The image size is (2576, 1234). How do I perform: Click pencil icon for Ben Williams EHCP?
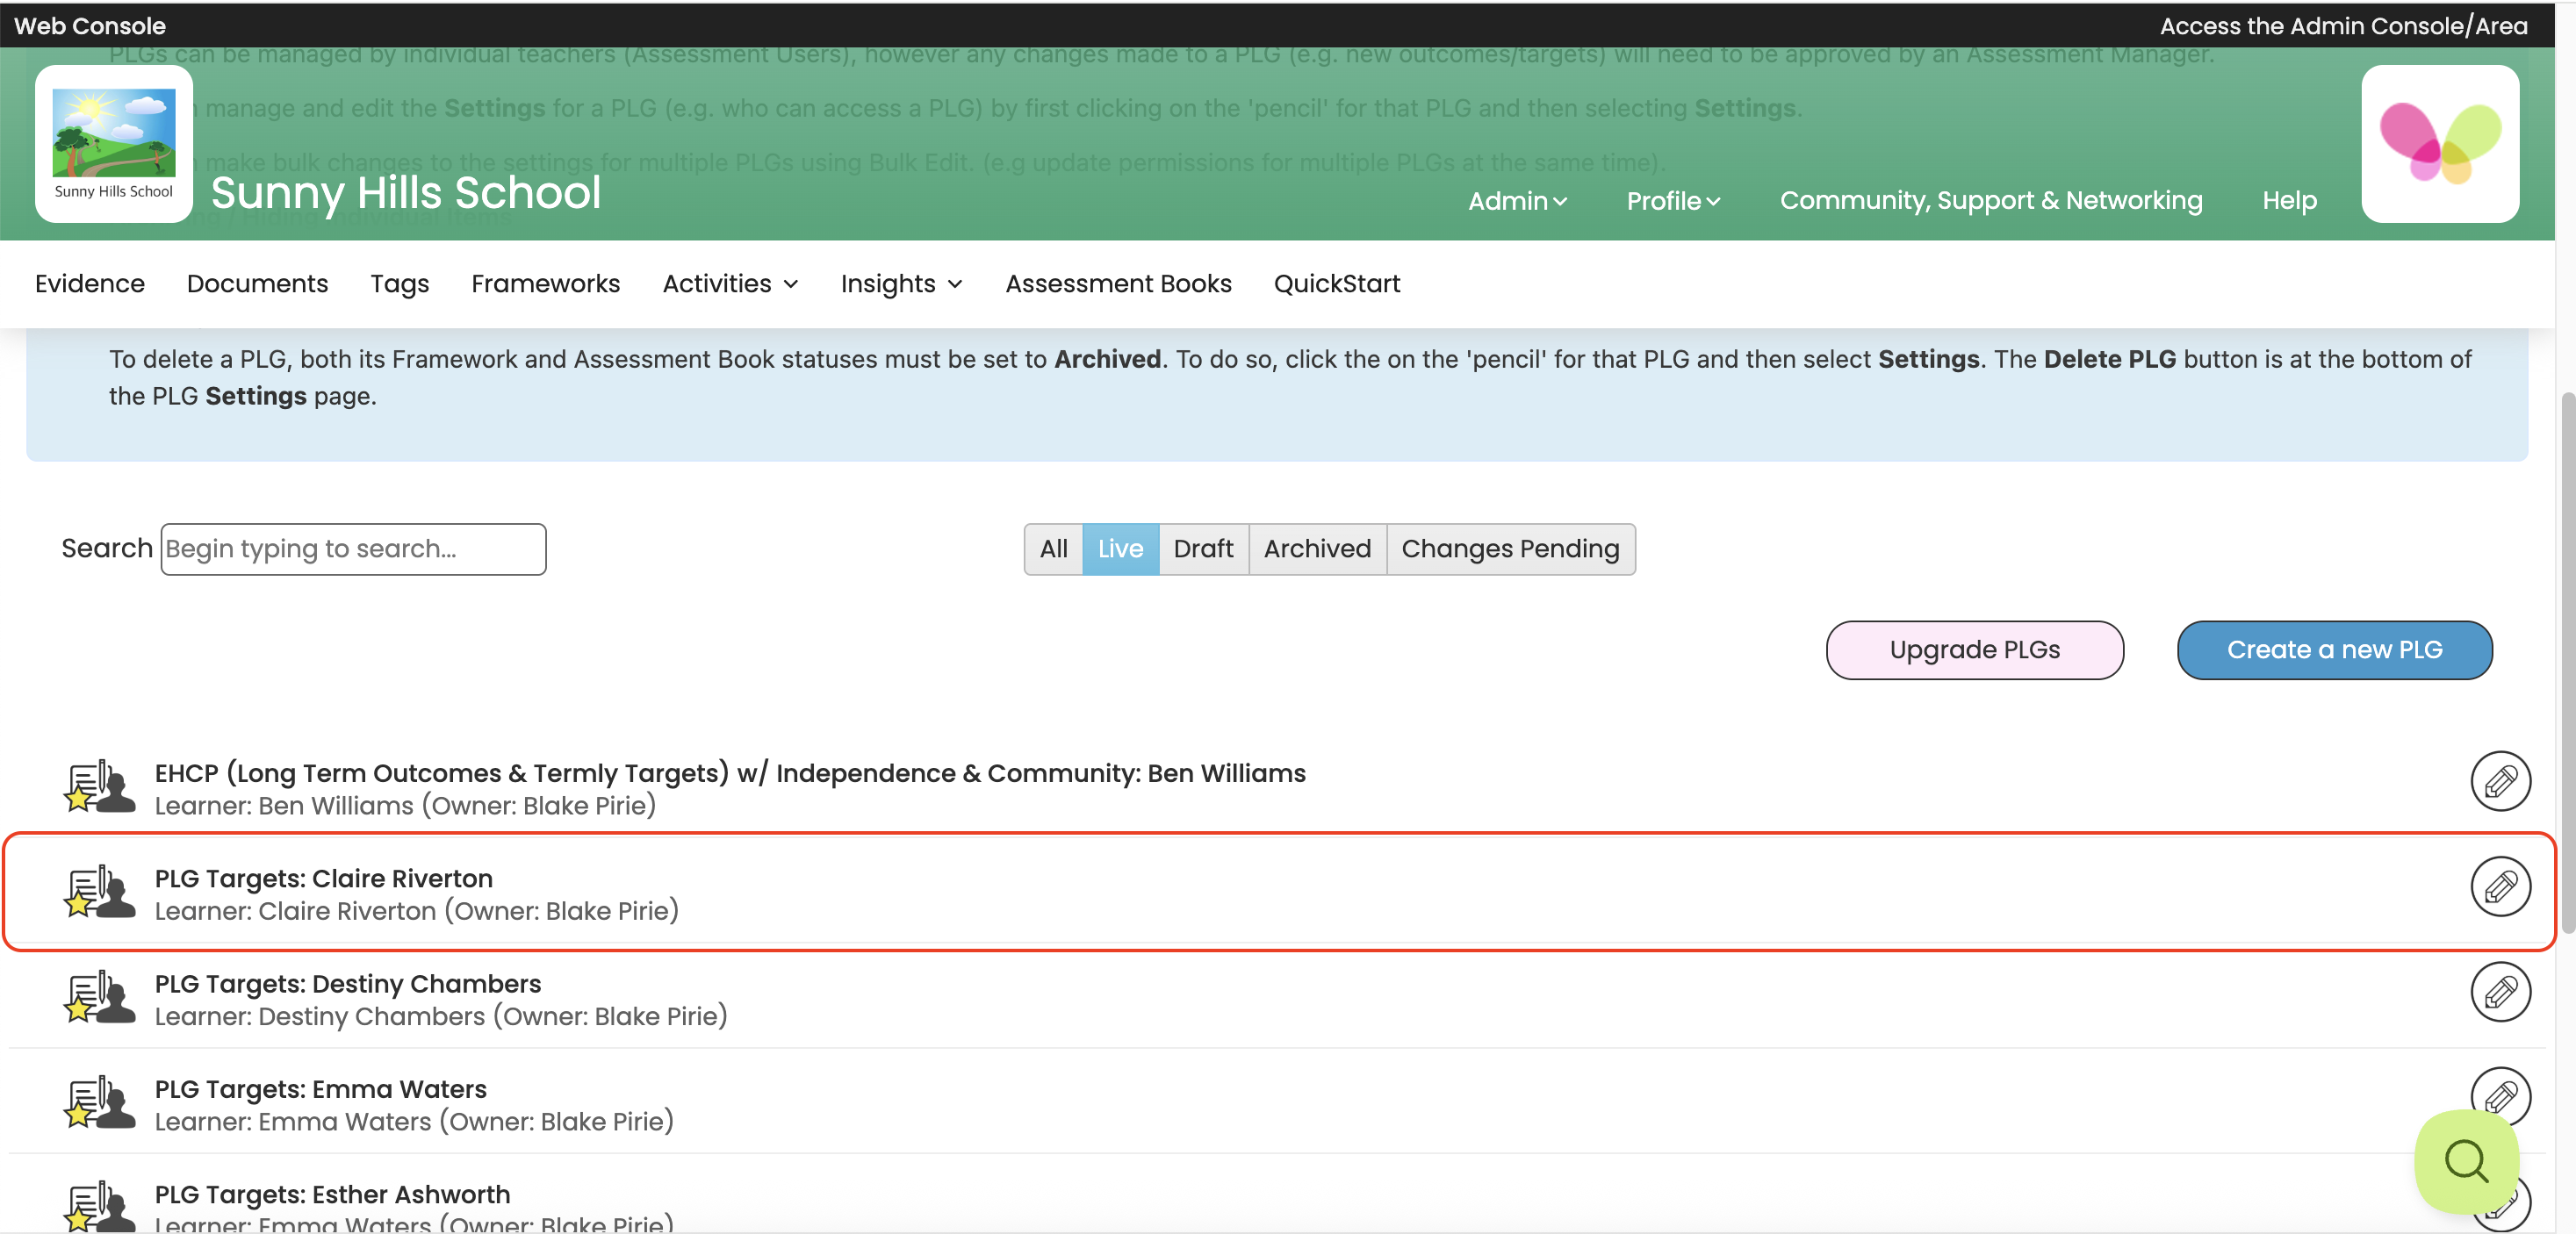(x=2499, y=781)
